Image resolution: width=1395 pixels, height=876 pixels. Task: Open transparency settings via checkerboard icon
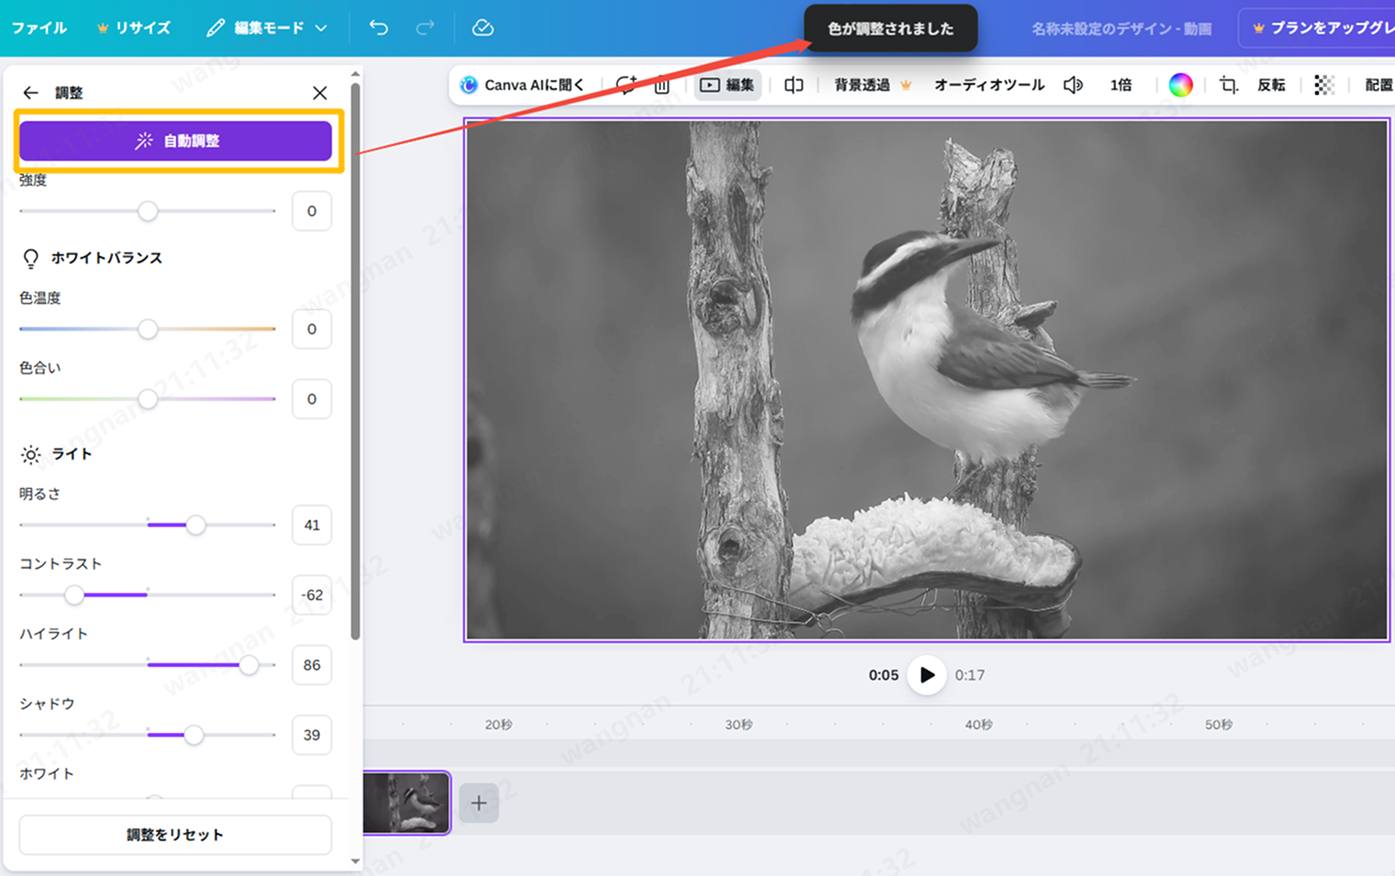coord(1324,85)
